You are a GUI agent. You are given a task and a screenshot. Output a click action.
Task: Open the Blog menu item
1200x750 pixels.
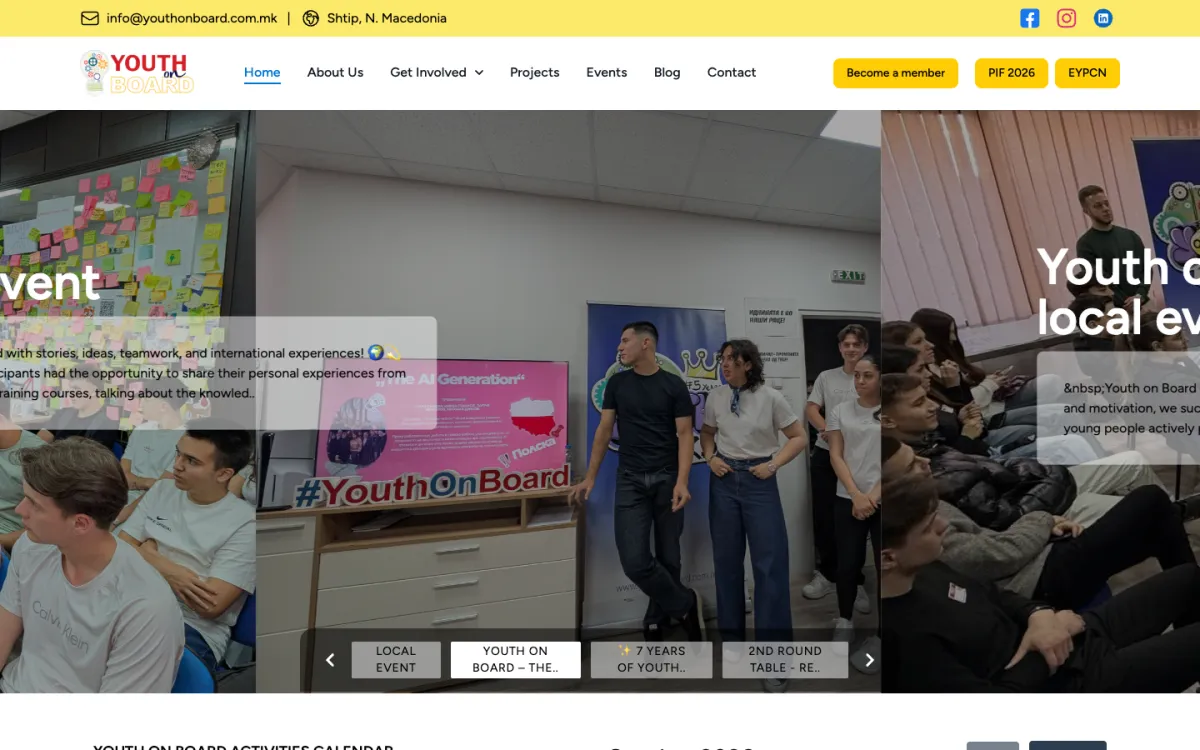click(667, 72)
